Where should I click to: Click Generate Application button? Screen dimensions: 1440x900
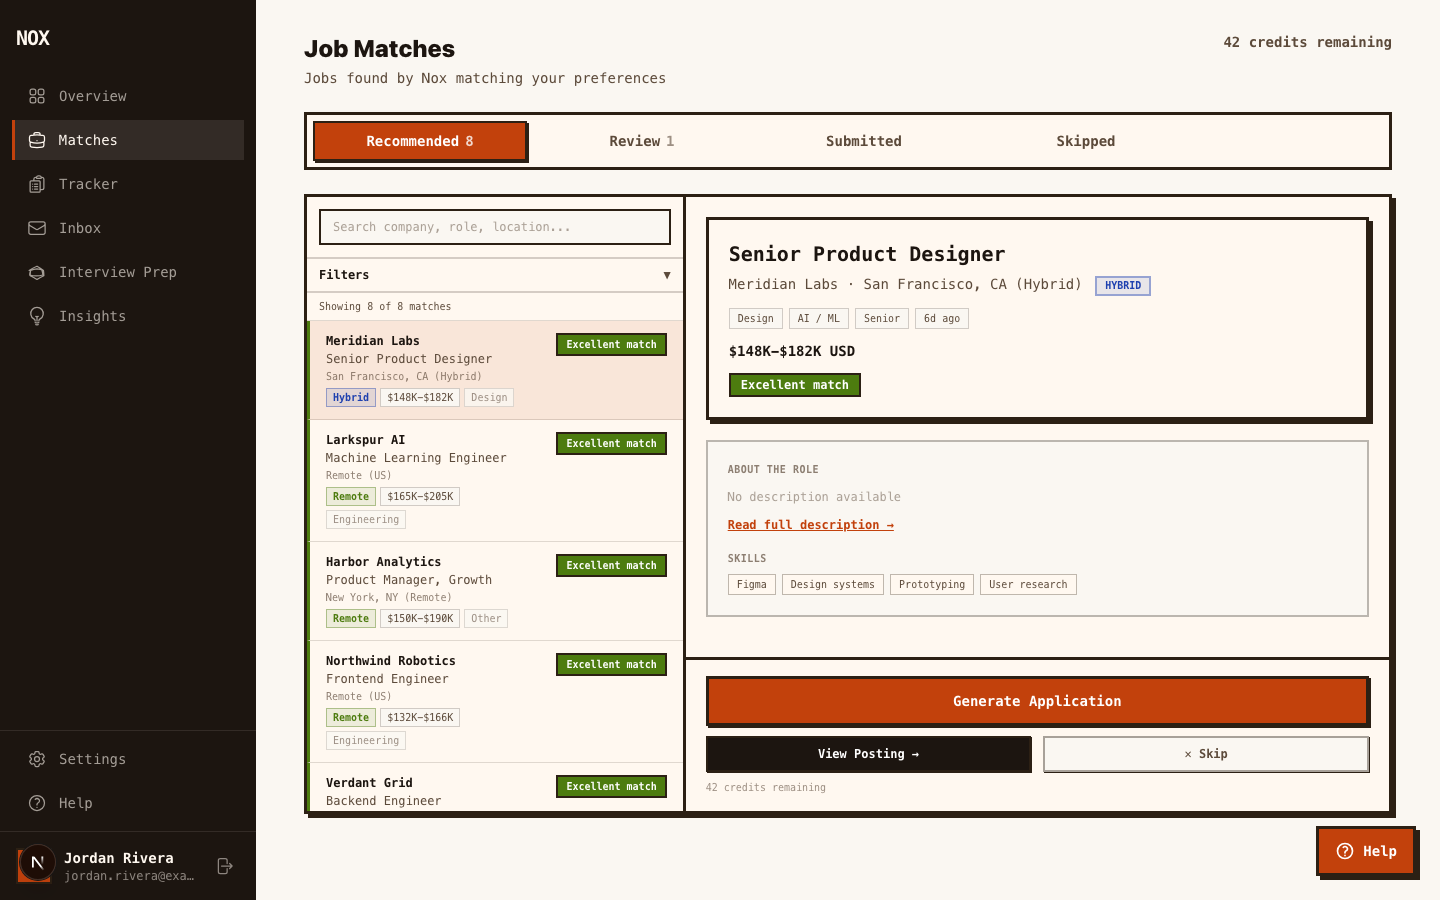(1037, 701)
